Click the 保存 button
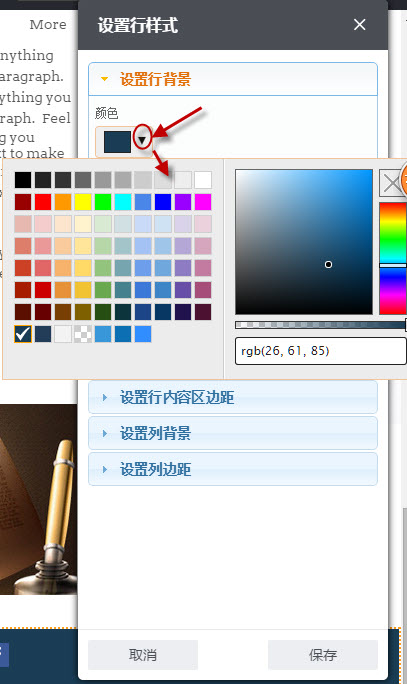The height and width of the screenshot is (684, 407). pyautogui.click(x=323, y=654)
